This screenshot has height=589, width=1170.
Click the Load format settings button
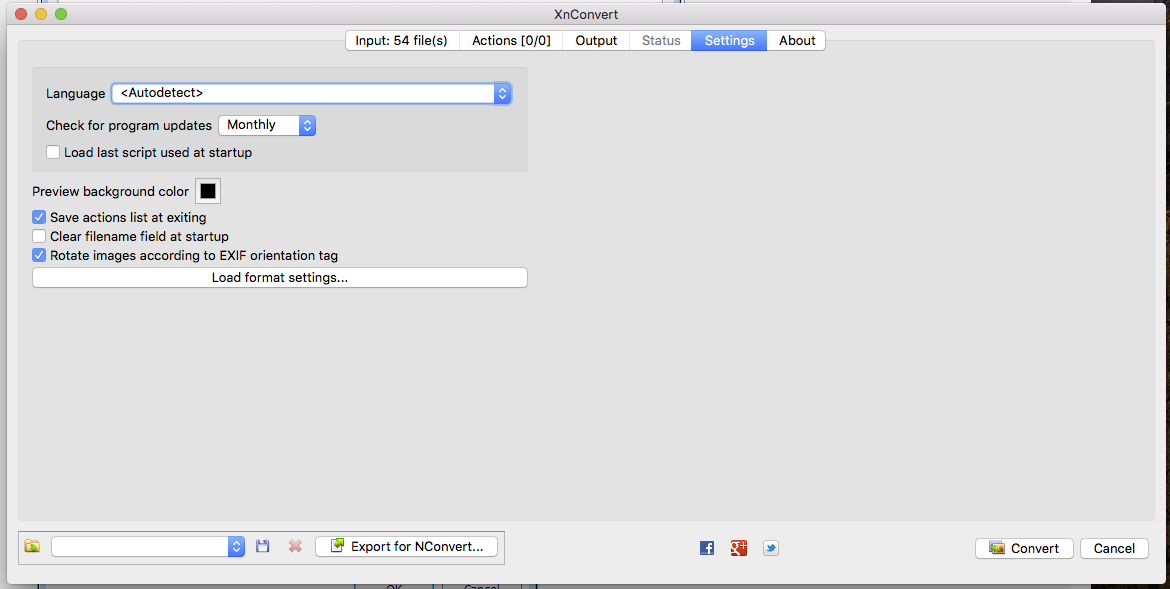click(280, 278)
